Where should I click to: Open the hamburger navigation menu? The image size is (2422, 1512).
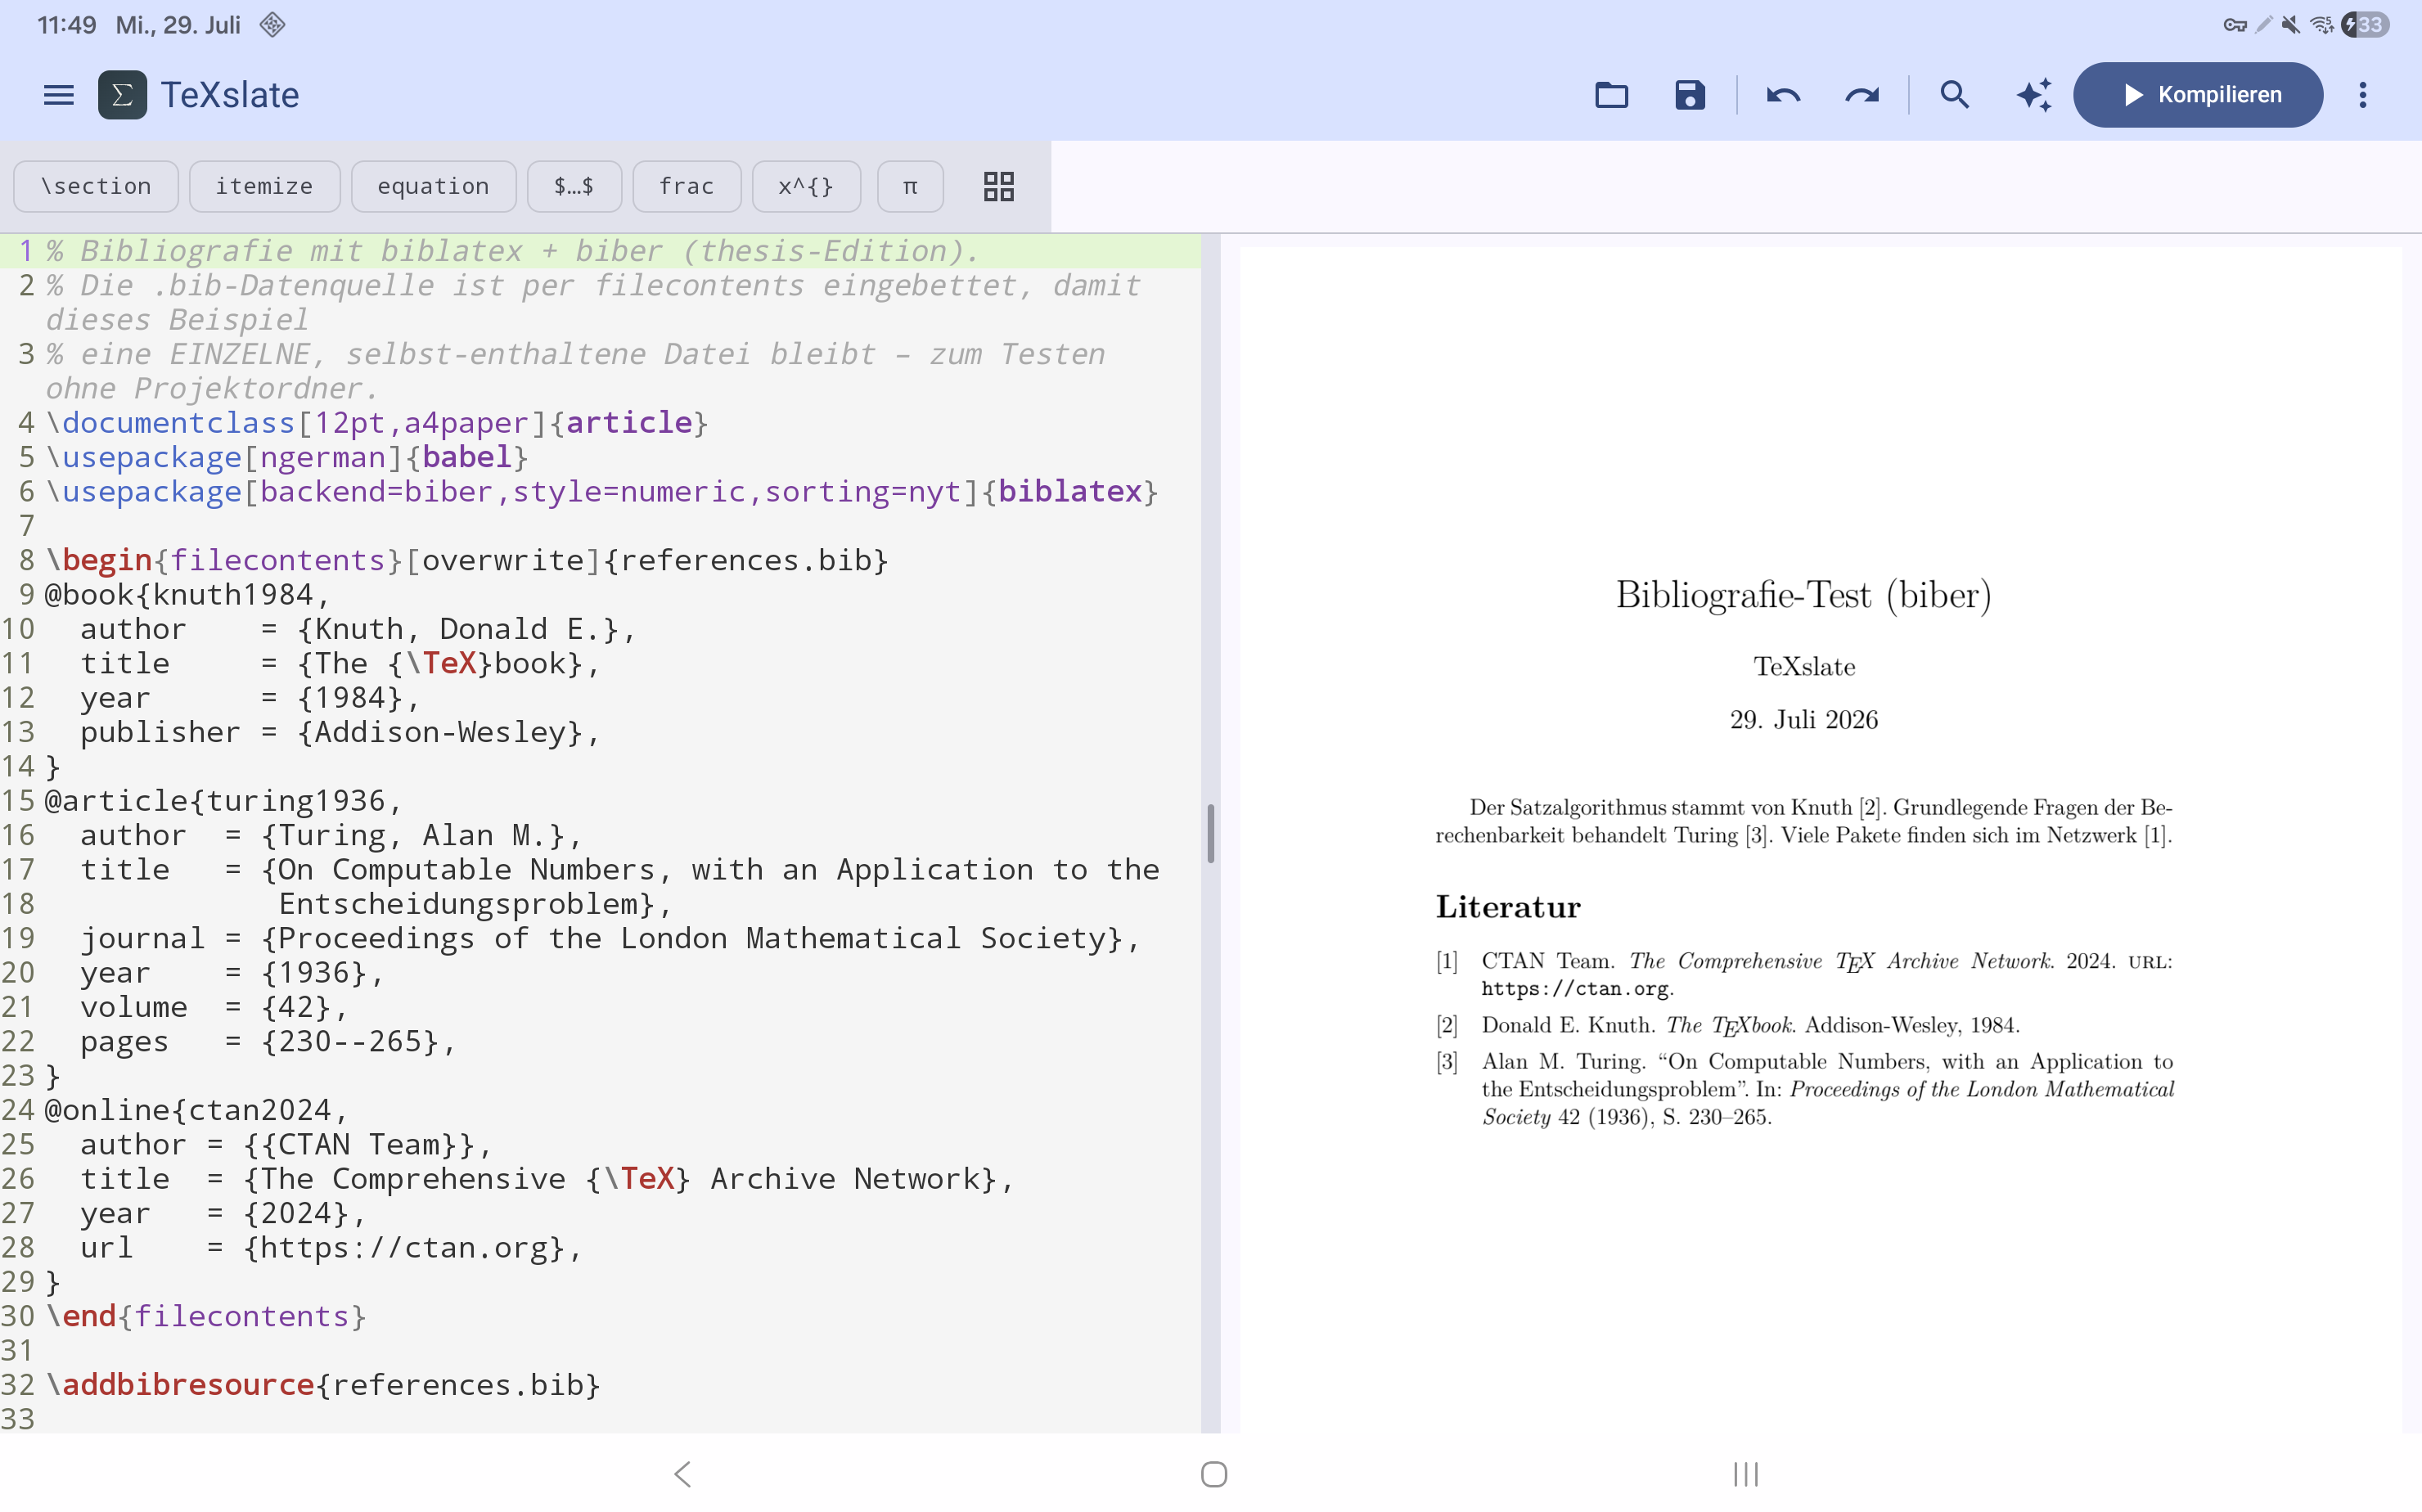pyautogui.click(x=59, y=95)
